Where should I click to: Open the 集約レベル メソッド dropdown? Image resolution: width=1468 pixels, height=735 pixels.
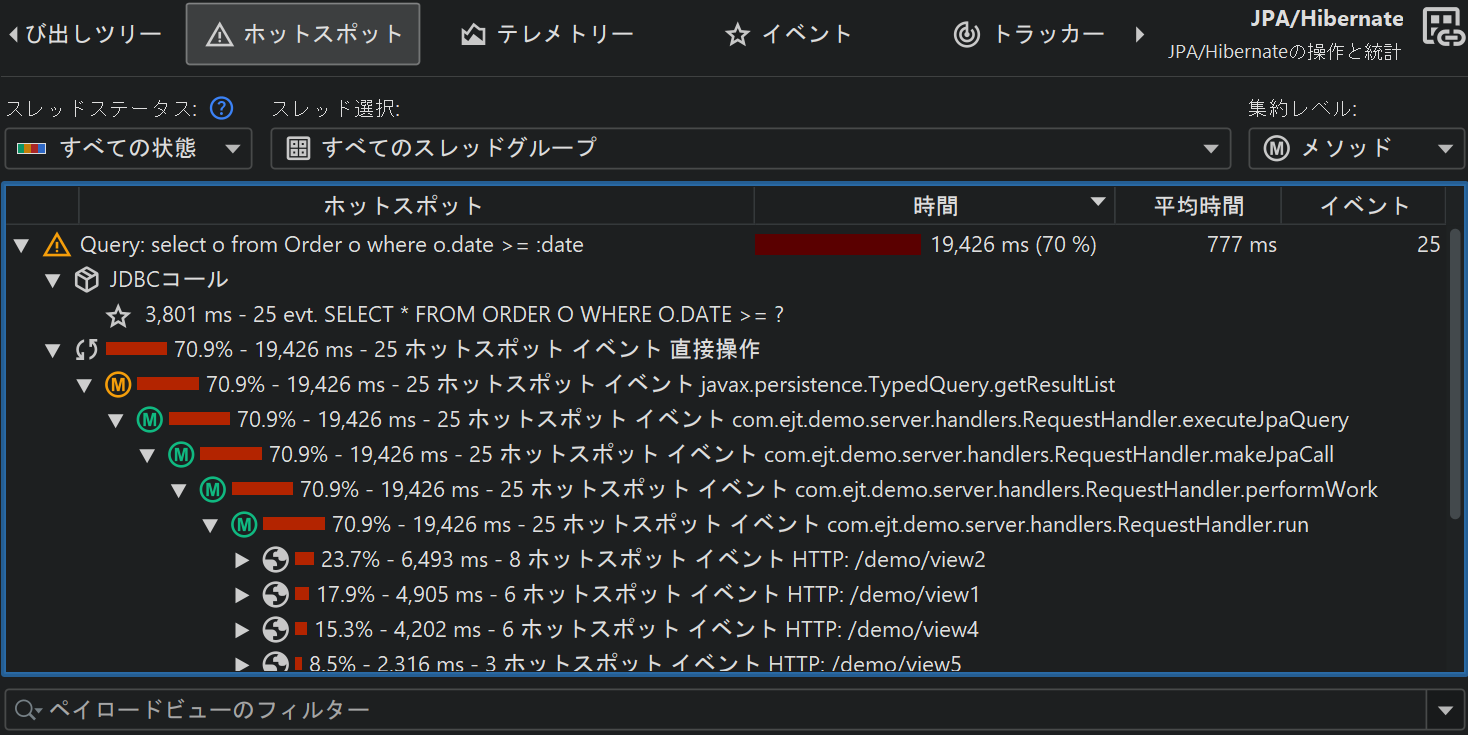1356,149
